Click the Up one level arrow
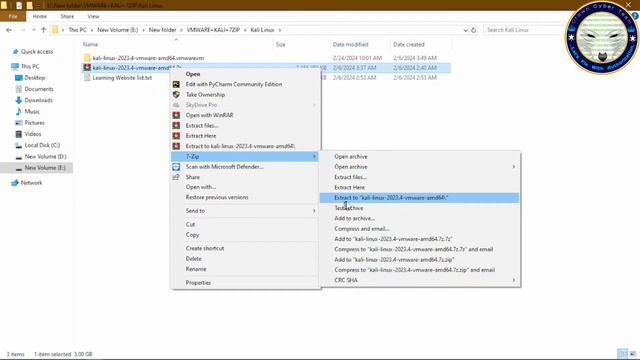 tap(44, 30)
